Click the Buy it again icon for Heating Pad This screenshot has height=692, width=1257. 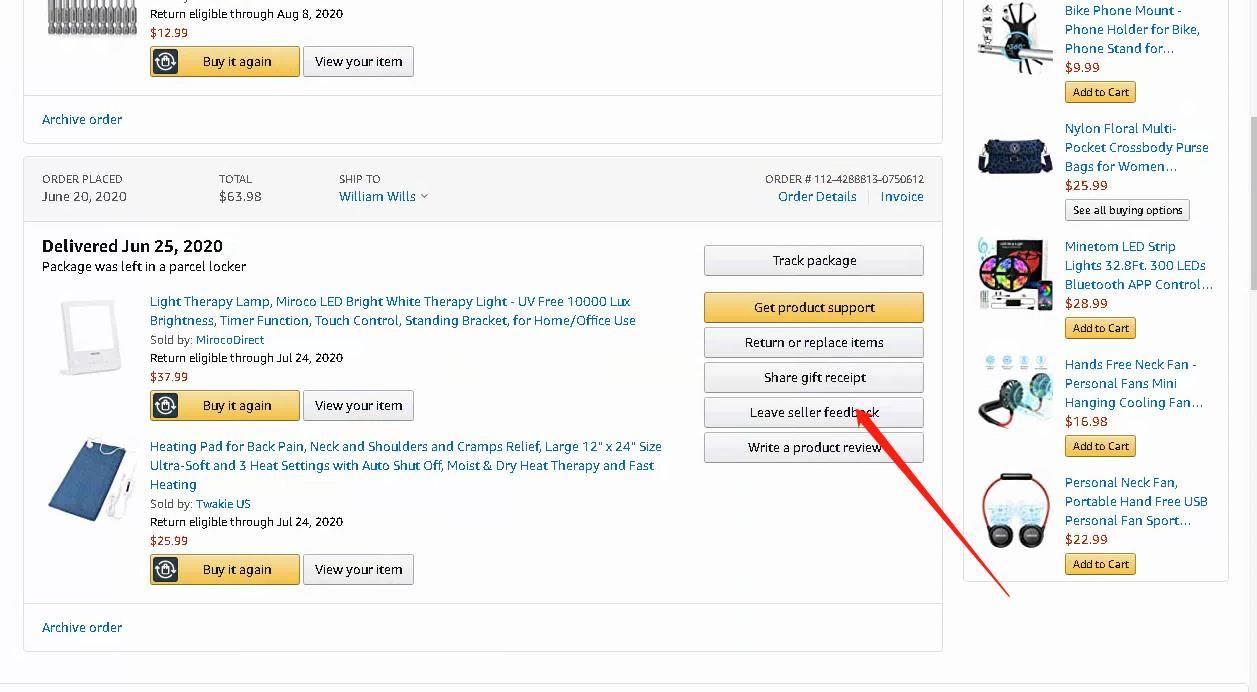[x=166, y=570]
